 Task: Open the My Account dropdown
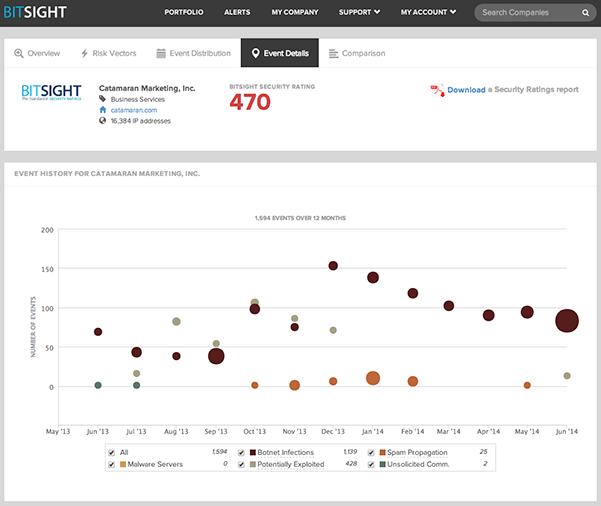tap(428, 13)
